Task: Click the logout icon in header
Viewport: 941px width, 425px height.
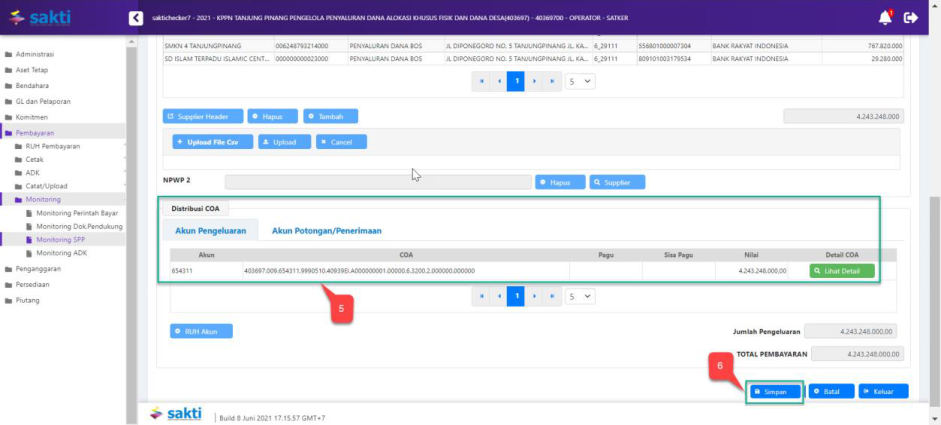Action: (910, 17)
